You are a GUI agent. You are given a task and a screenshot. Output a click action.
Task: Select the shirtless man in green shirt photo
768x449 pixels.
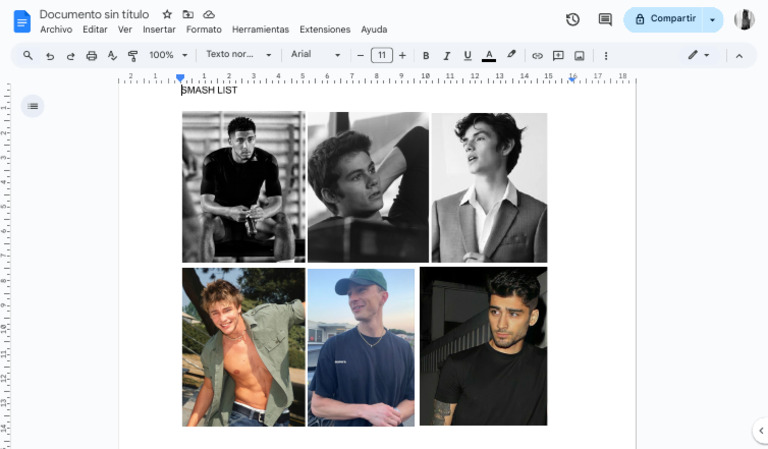coord(243,347)
